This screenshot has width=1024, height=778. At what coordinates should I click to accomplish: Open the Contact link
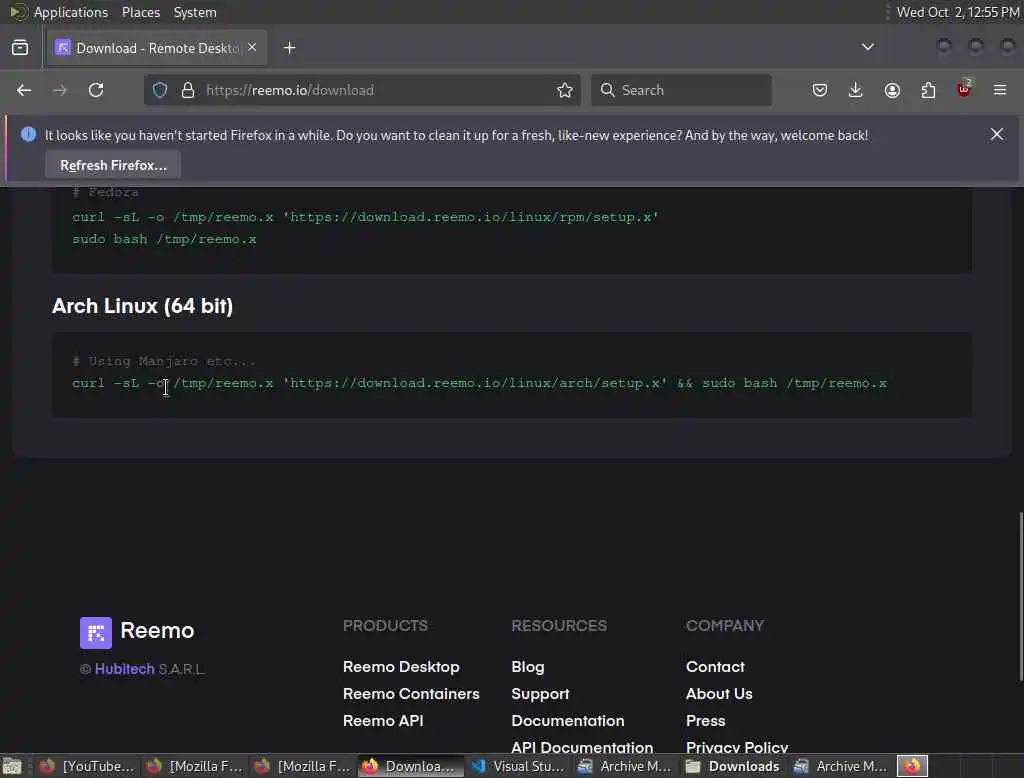pos(715,667)
